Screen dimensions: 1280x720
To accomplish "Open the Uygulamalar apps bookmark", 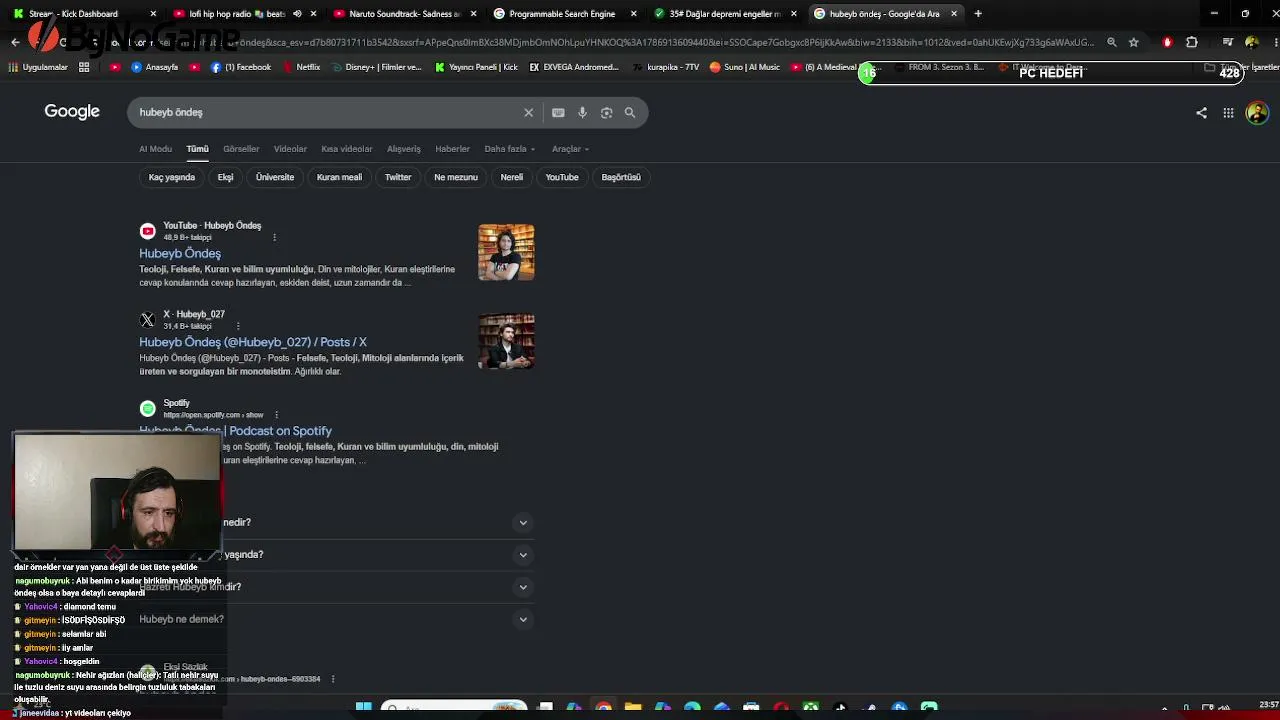I will [x=38, y=67].
